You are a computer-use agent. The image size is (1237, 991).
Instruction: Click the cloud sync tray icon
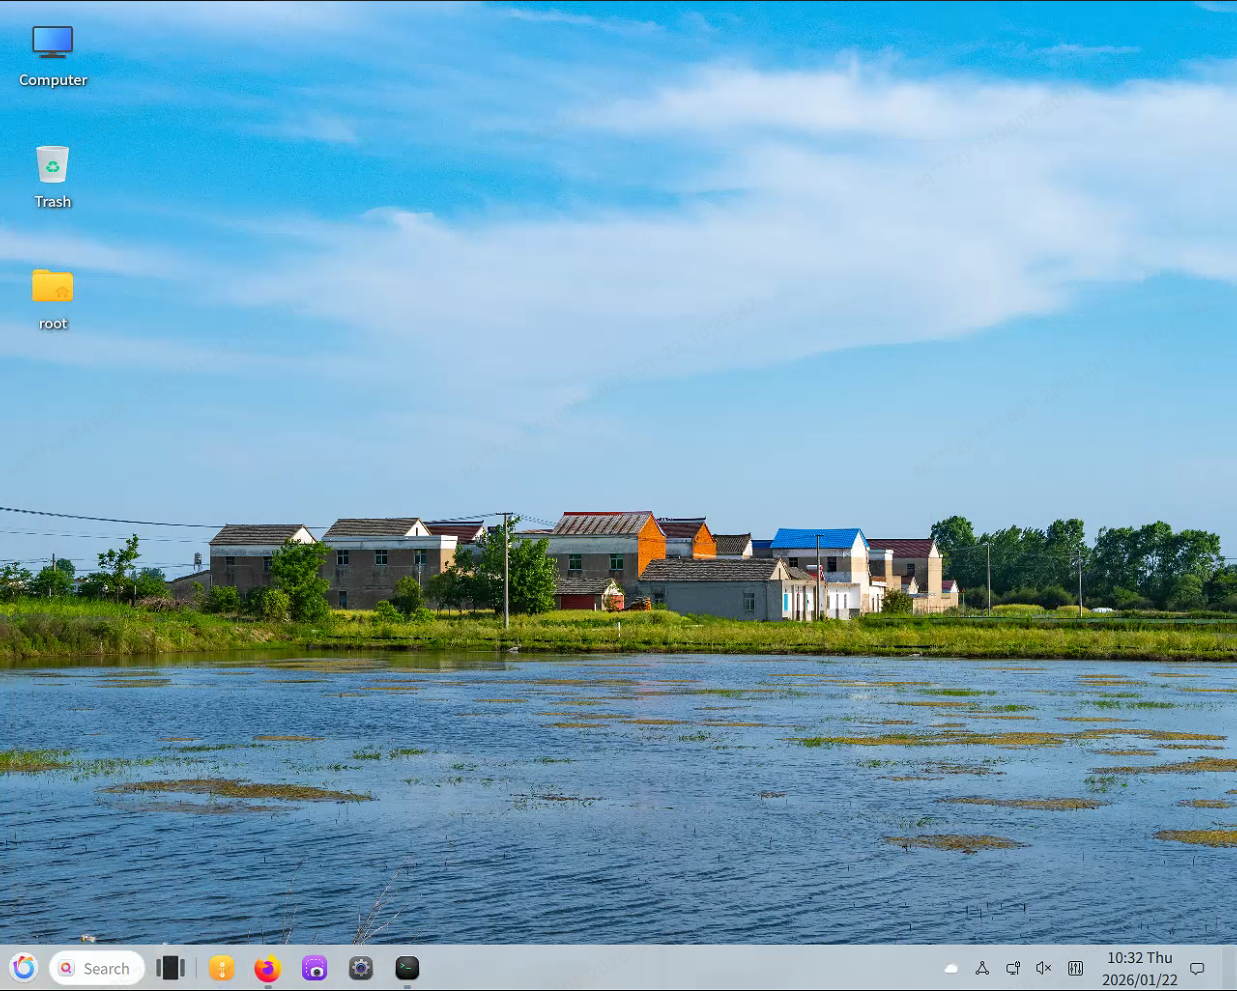point(951,968)
